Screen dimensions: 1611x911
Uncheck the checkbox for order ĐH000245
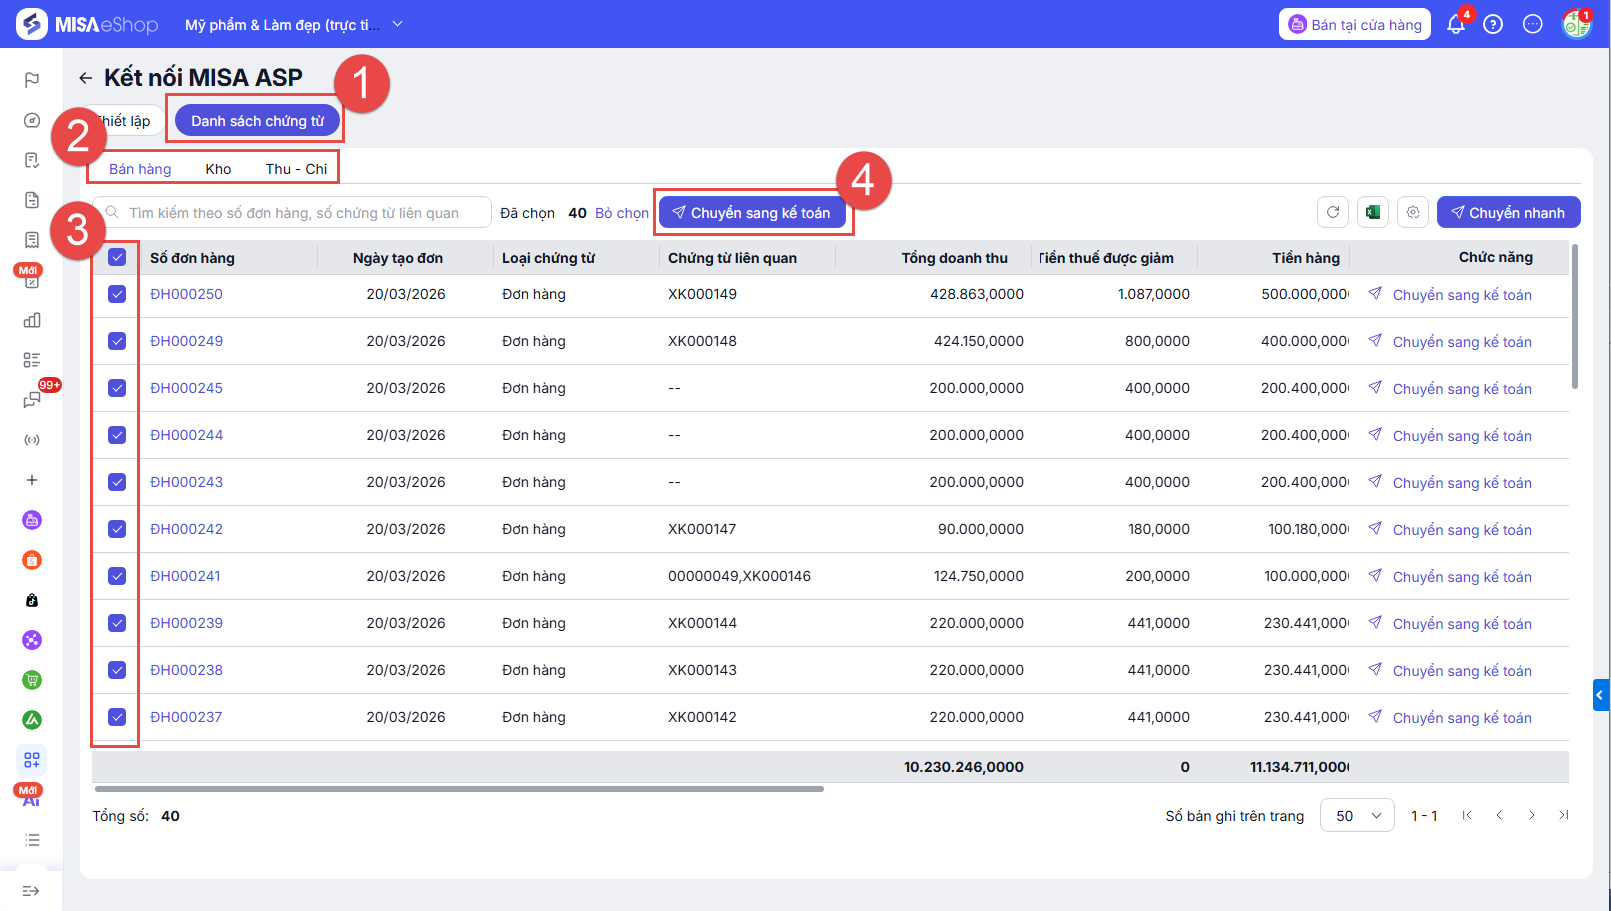tap(117, 388)
